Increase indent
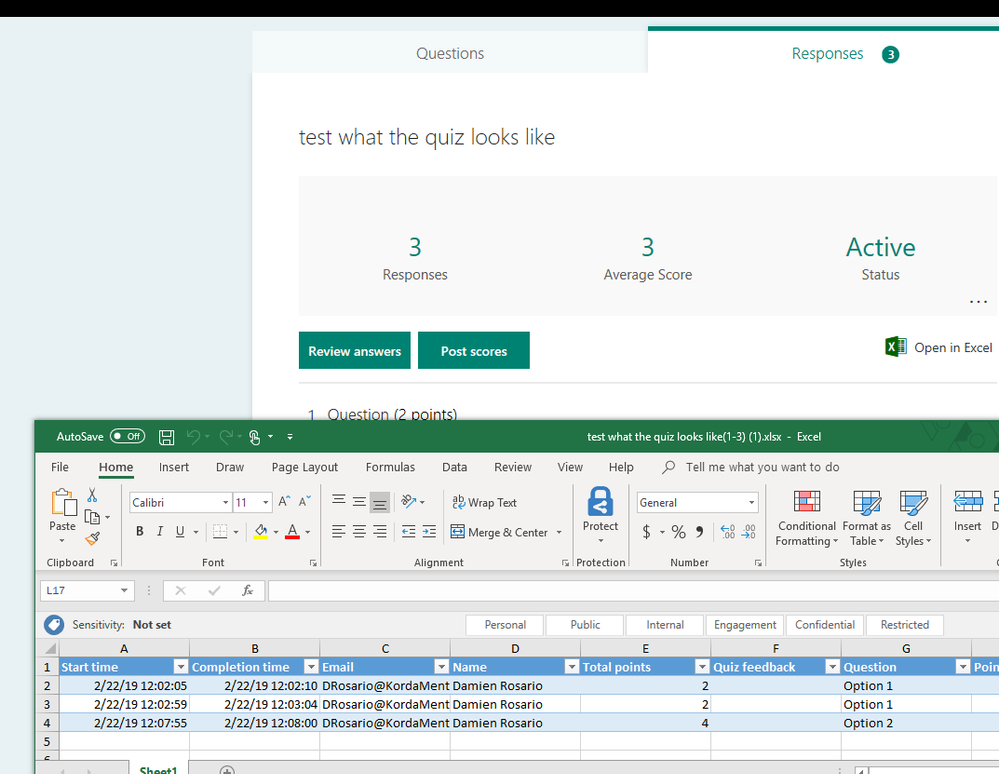The height and width of the screenshot is (774, 999). pyautogui.click(x=429, y=532)
